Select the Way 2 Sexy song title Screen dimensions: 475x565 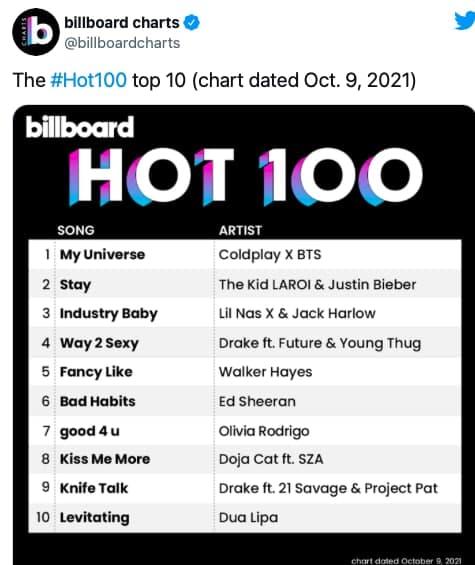[99, 343]
